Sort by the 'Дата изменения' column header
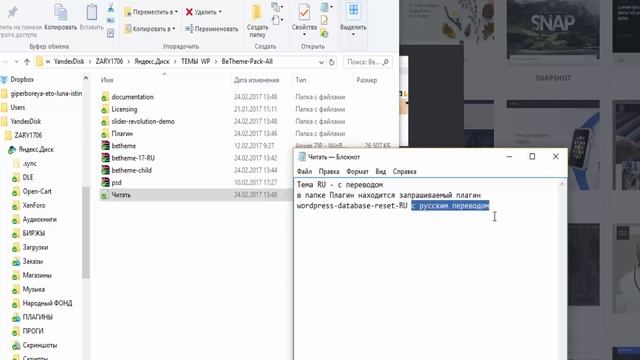The width and height of the screenshot is (640, 360). 256,80
